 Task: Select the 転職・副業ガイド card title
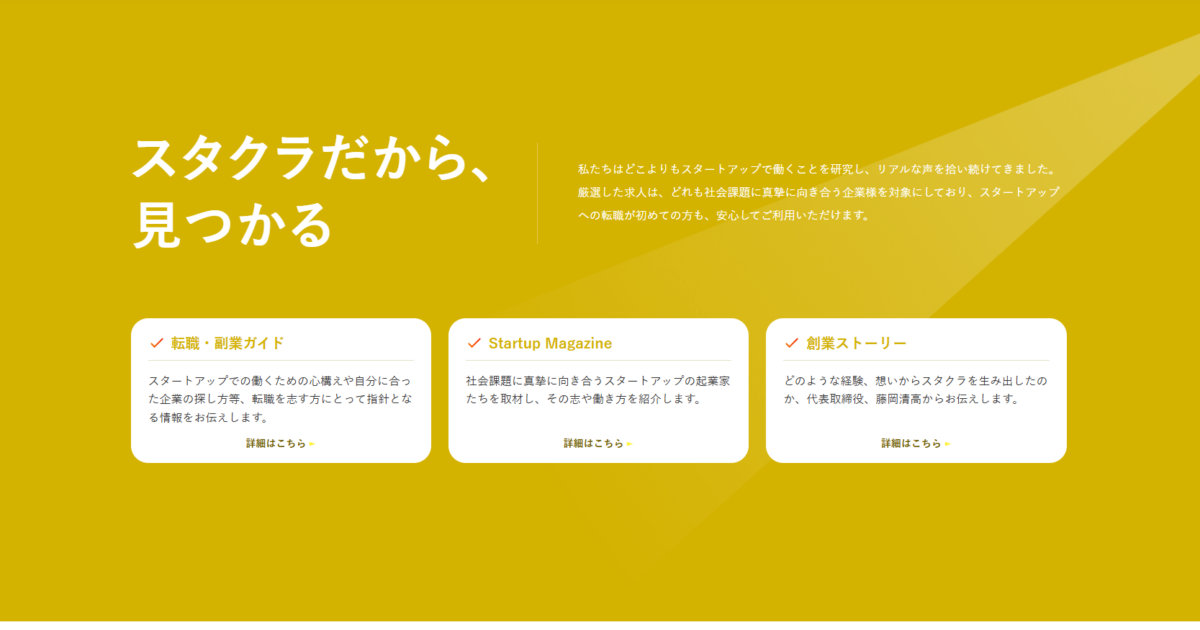(x=228, y=343)
